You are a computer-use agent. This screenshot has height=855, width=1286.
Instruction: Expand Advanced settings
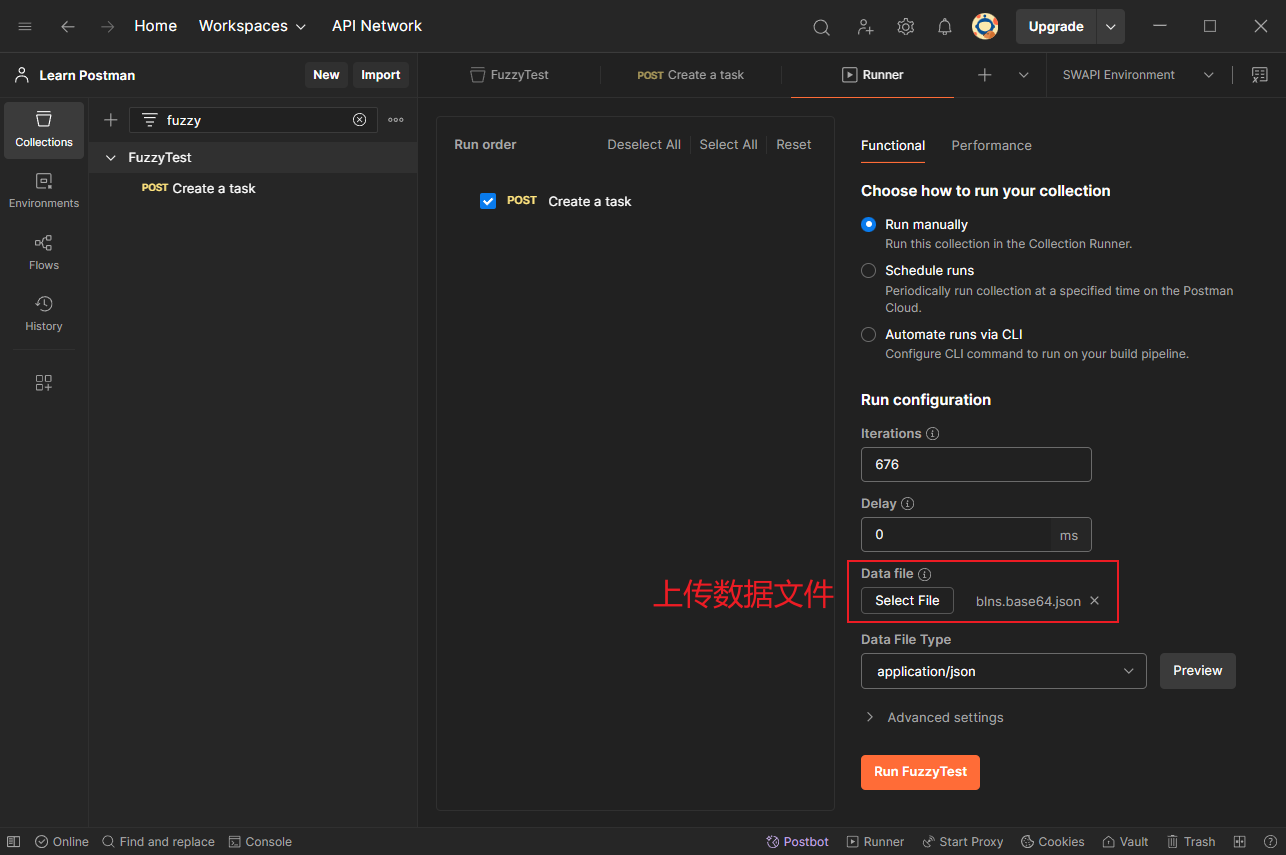coord(934,718)
